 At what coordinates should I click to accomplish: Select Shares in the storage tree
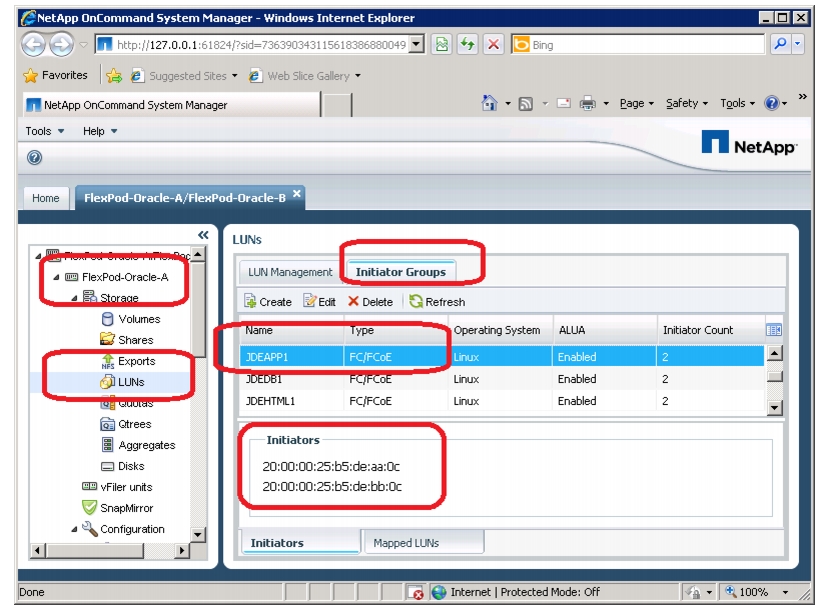(x=127, y=340)
